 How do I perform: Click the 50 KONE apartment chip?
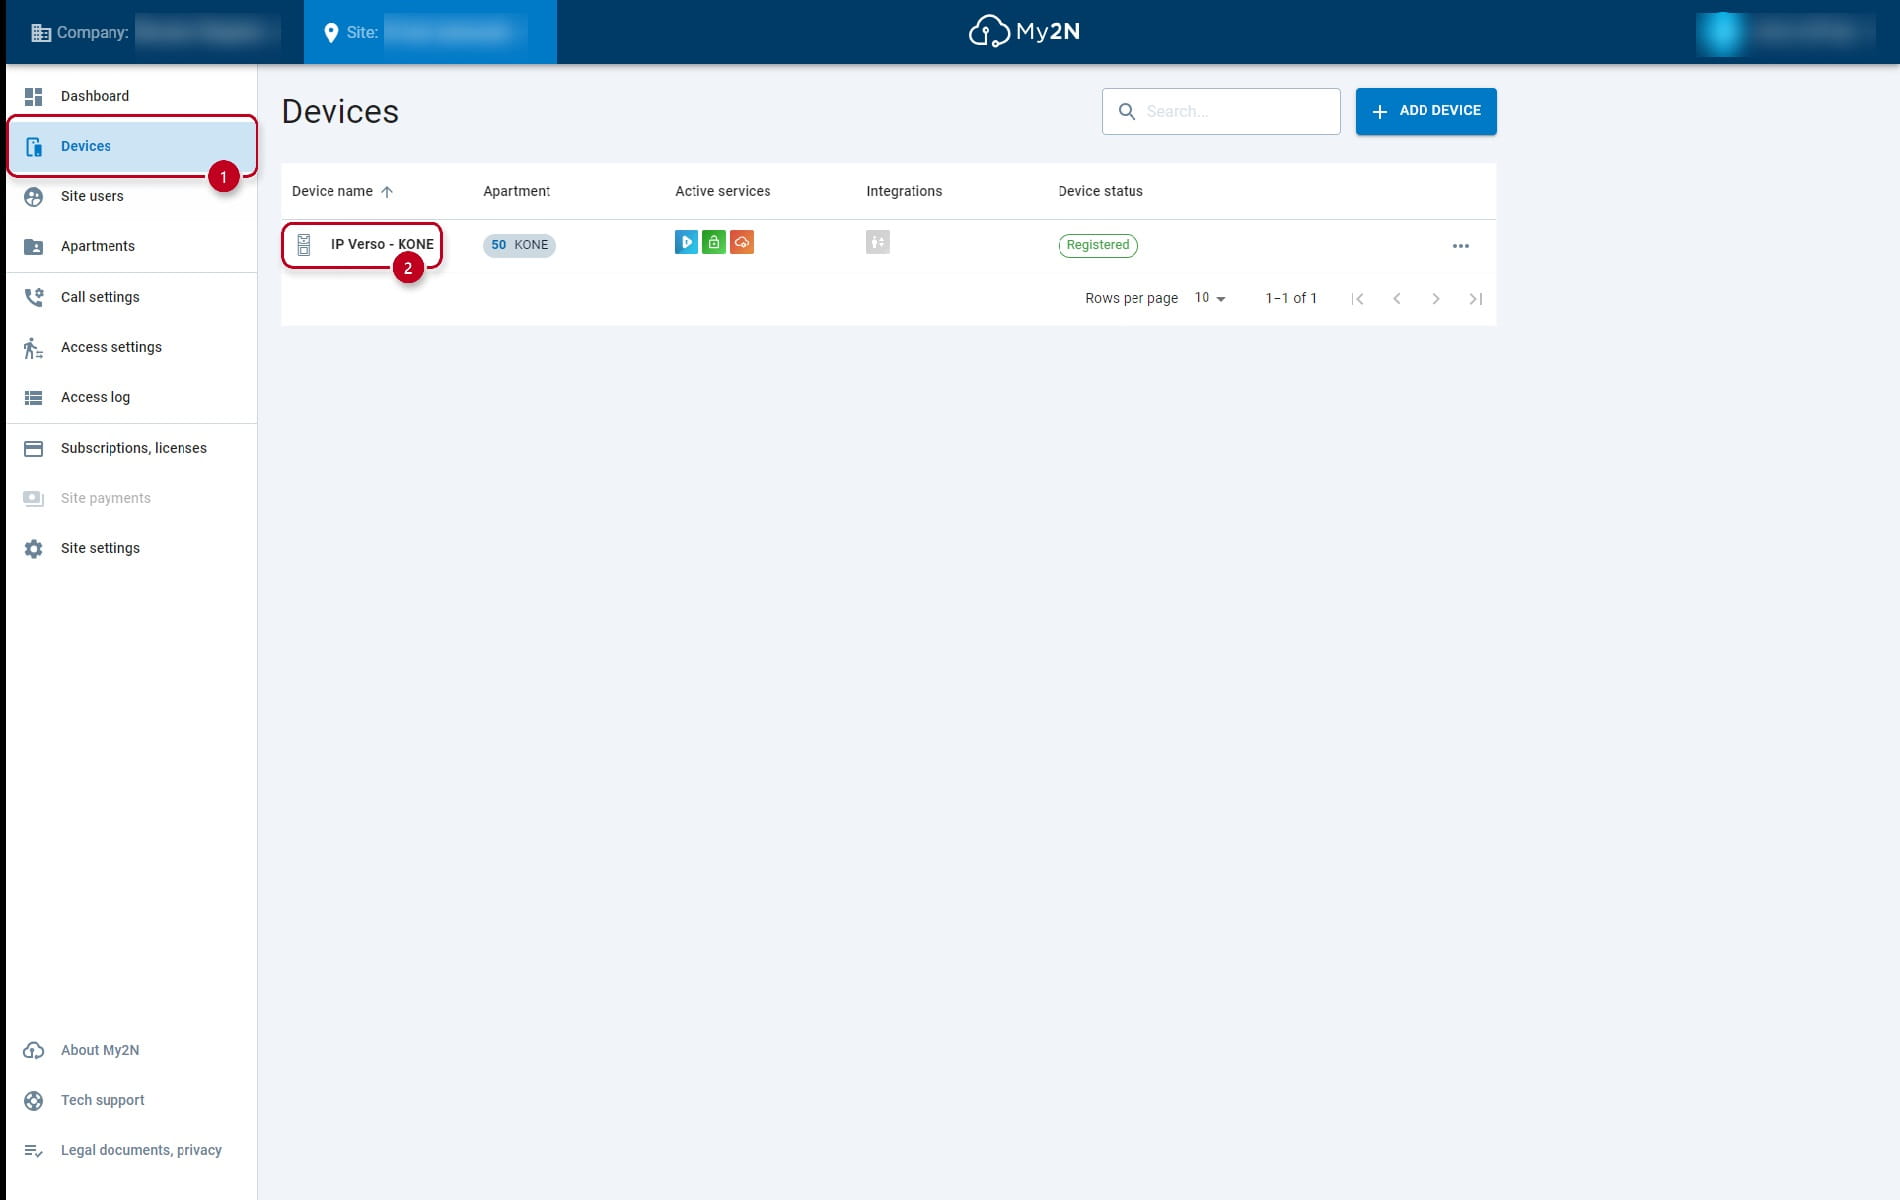tap(519, 245)
